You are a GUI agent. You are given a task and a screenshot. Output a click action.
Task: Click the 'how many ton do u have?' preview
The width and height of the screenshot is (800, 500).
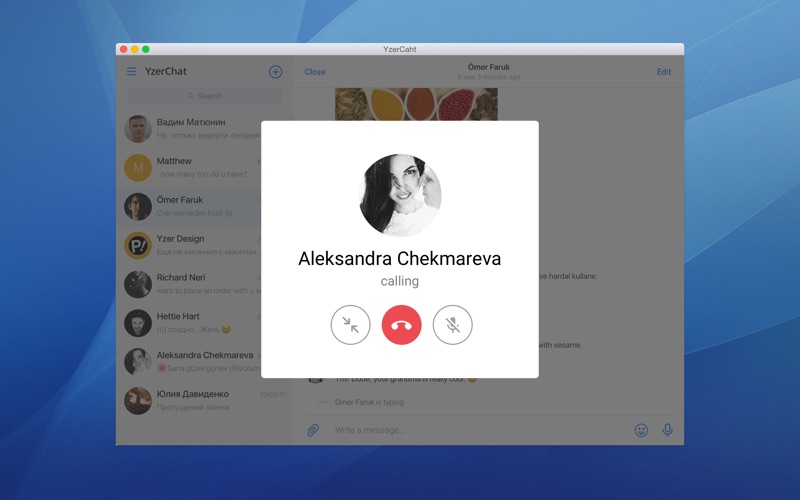202,174
